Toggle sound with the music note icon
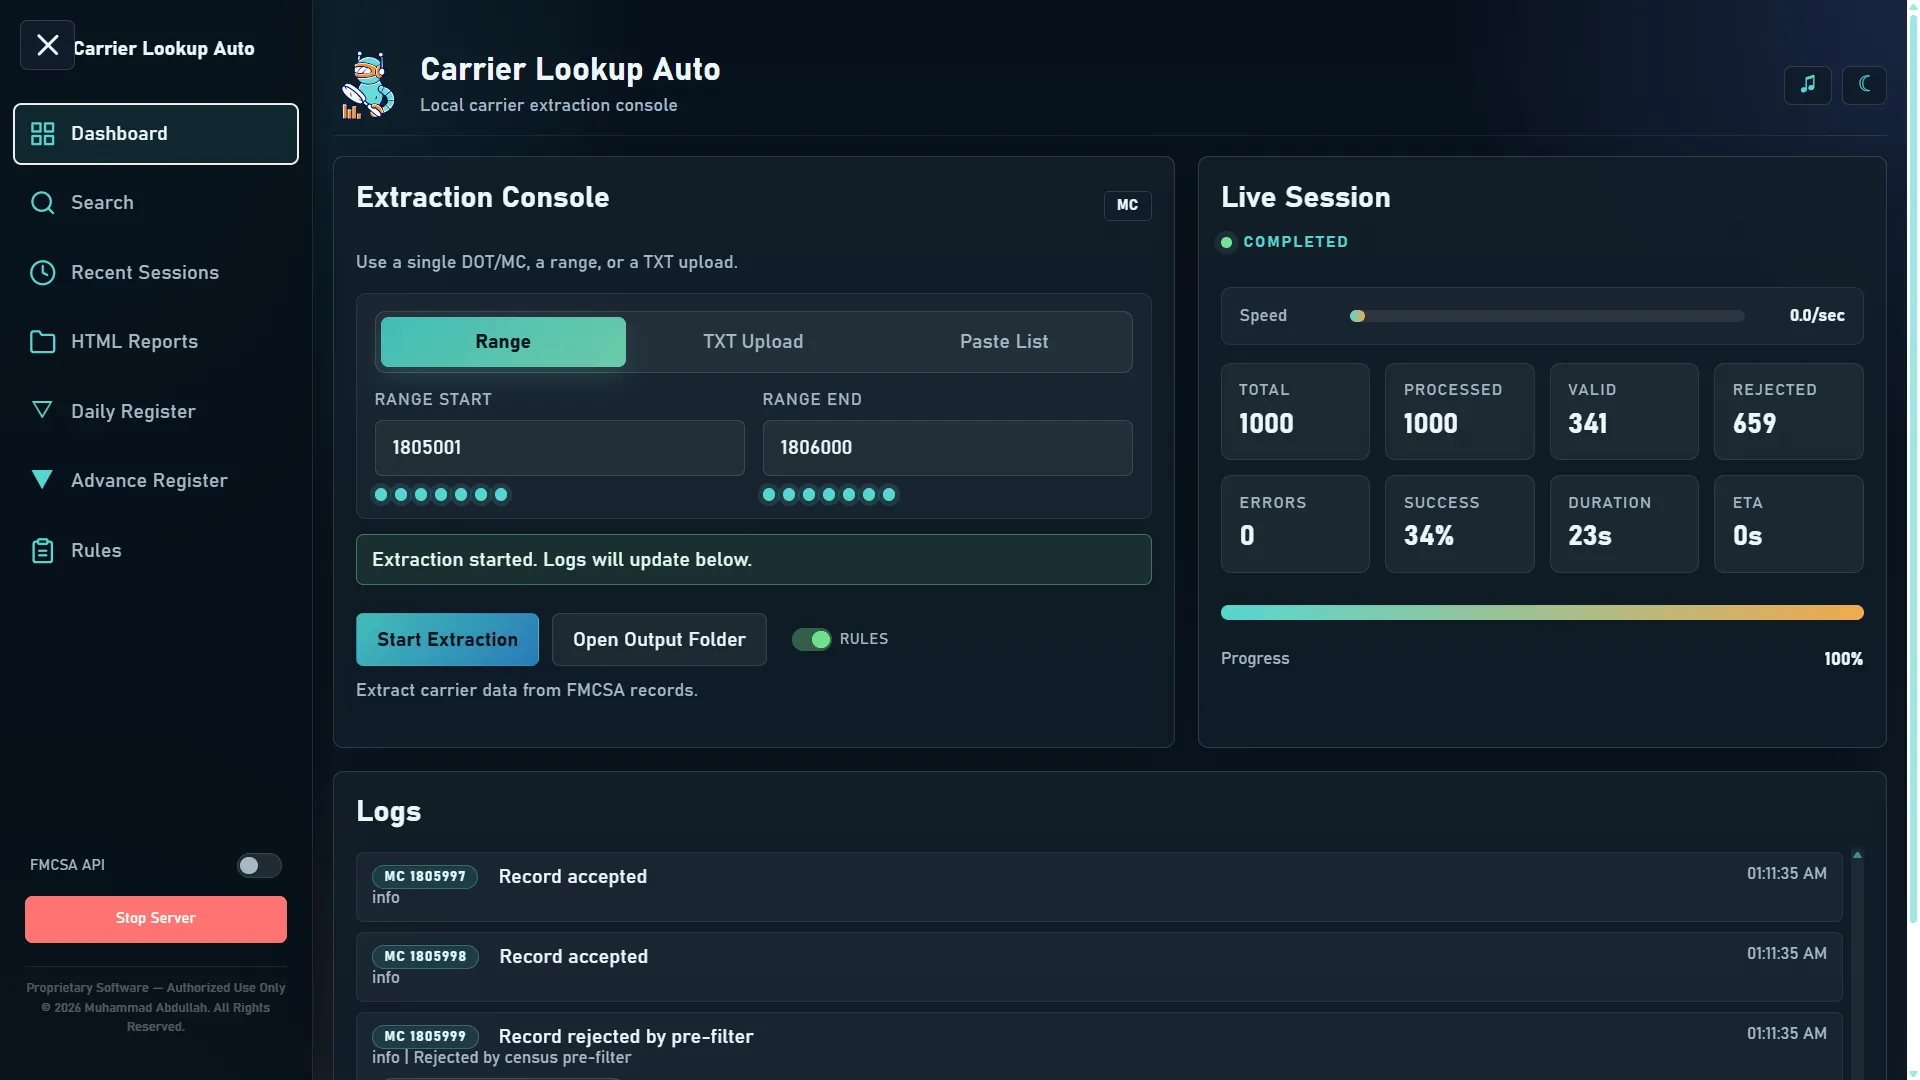The height and width of the screenshot is (1080, 1920). click(1808, 85)
